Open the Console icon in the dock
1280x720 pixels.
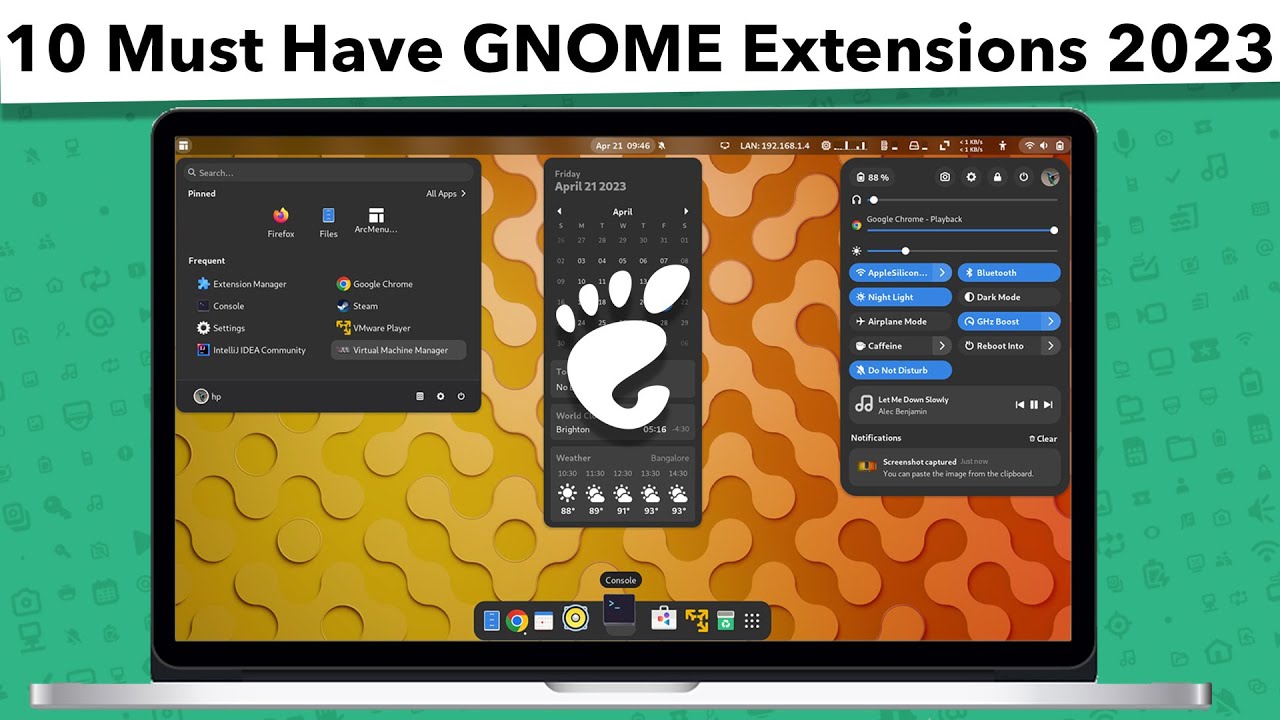(x=619, y=610)
